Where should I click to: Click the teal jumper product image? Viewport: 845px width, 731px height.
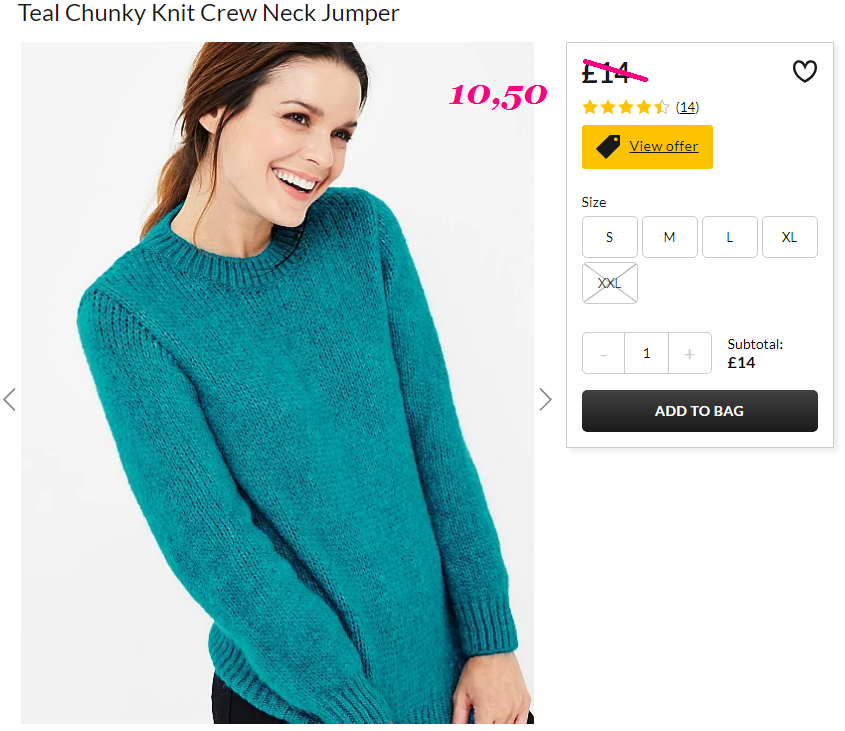tap(277, 383)
